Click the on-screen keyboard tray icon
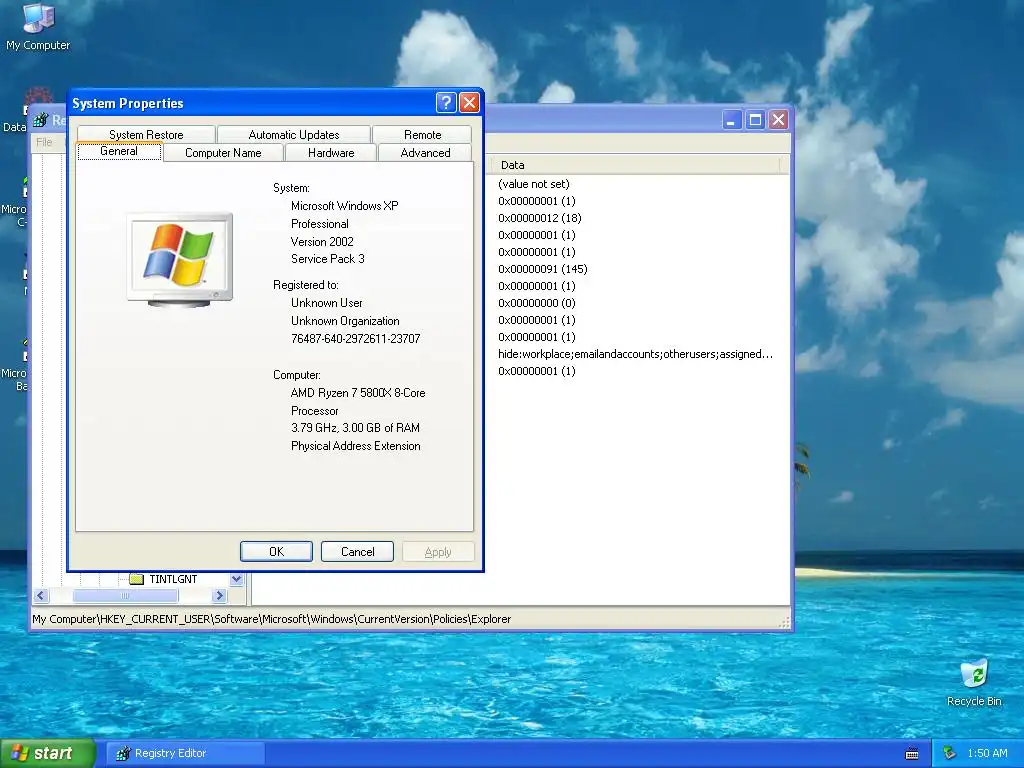 (912, 754)
